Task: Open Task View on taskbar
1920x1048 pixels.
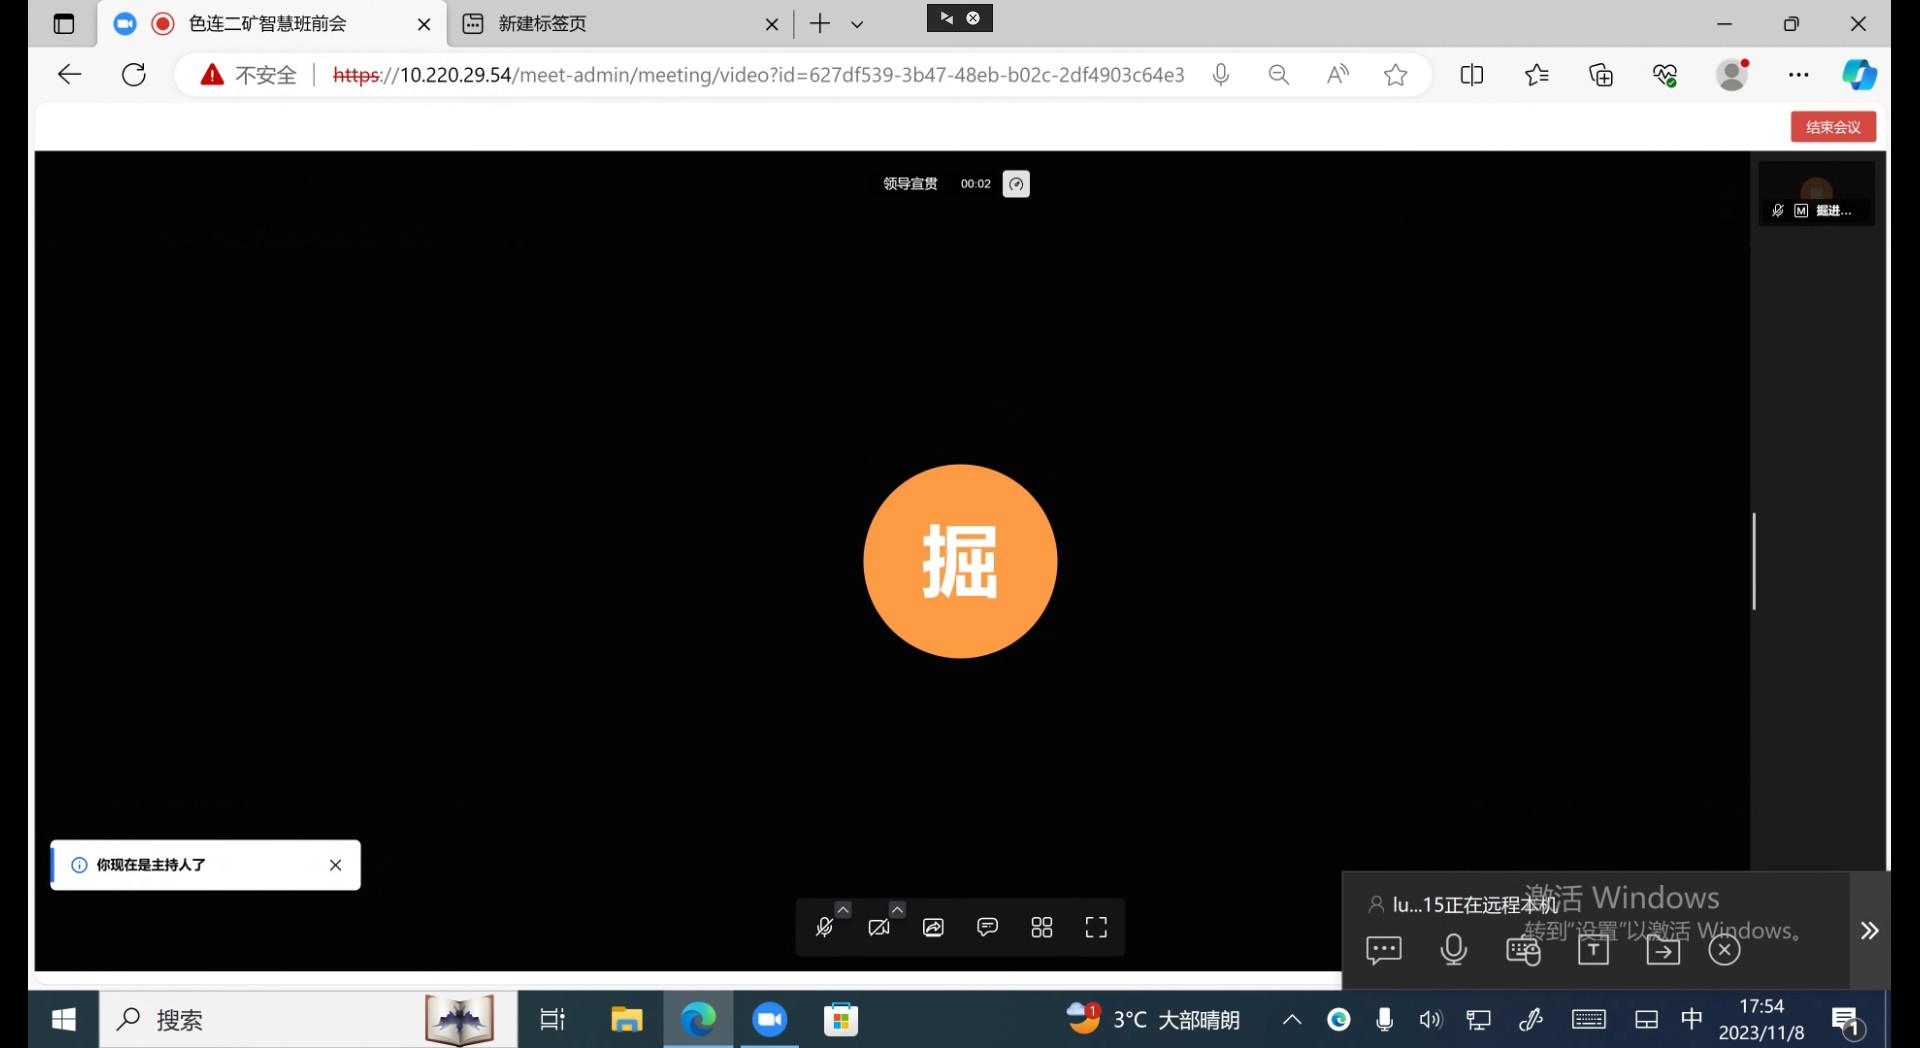Action: click(x=553, y=1020)
